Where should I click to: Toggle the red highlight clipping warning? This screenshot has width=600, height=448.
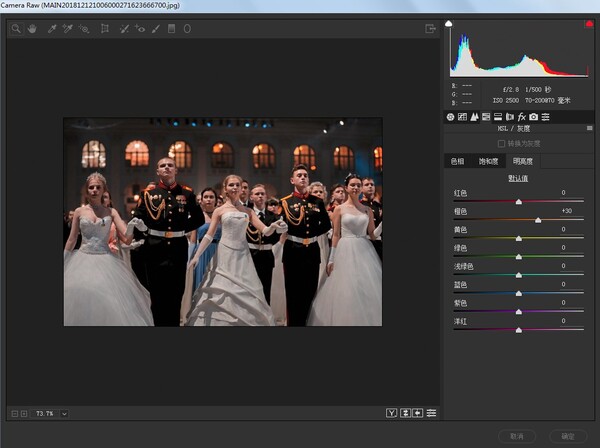click(589, 24)
